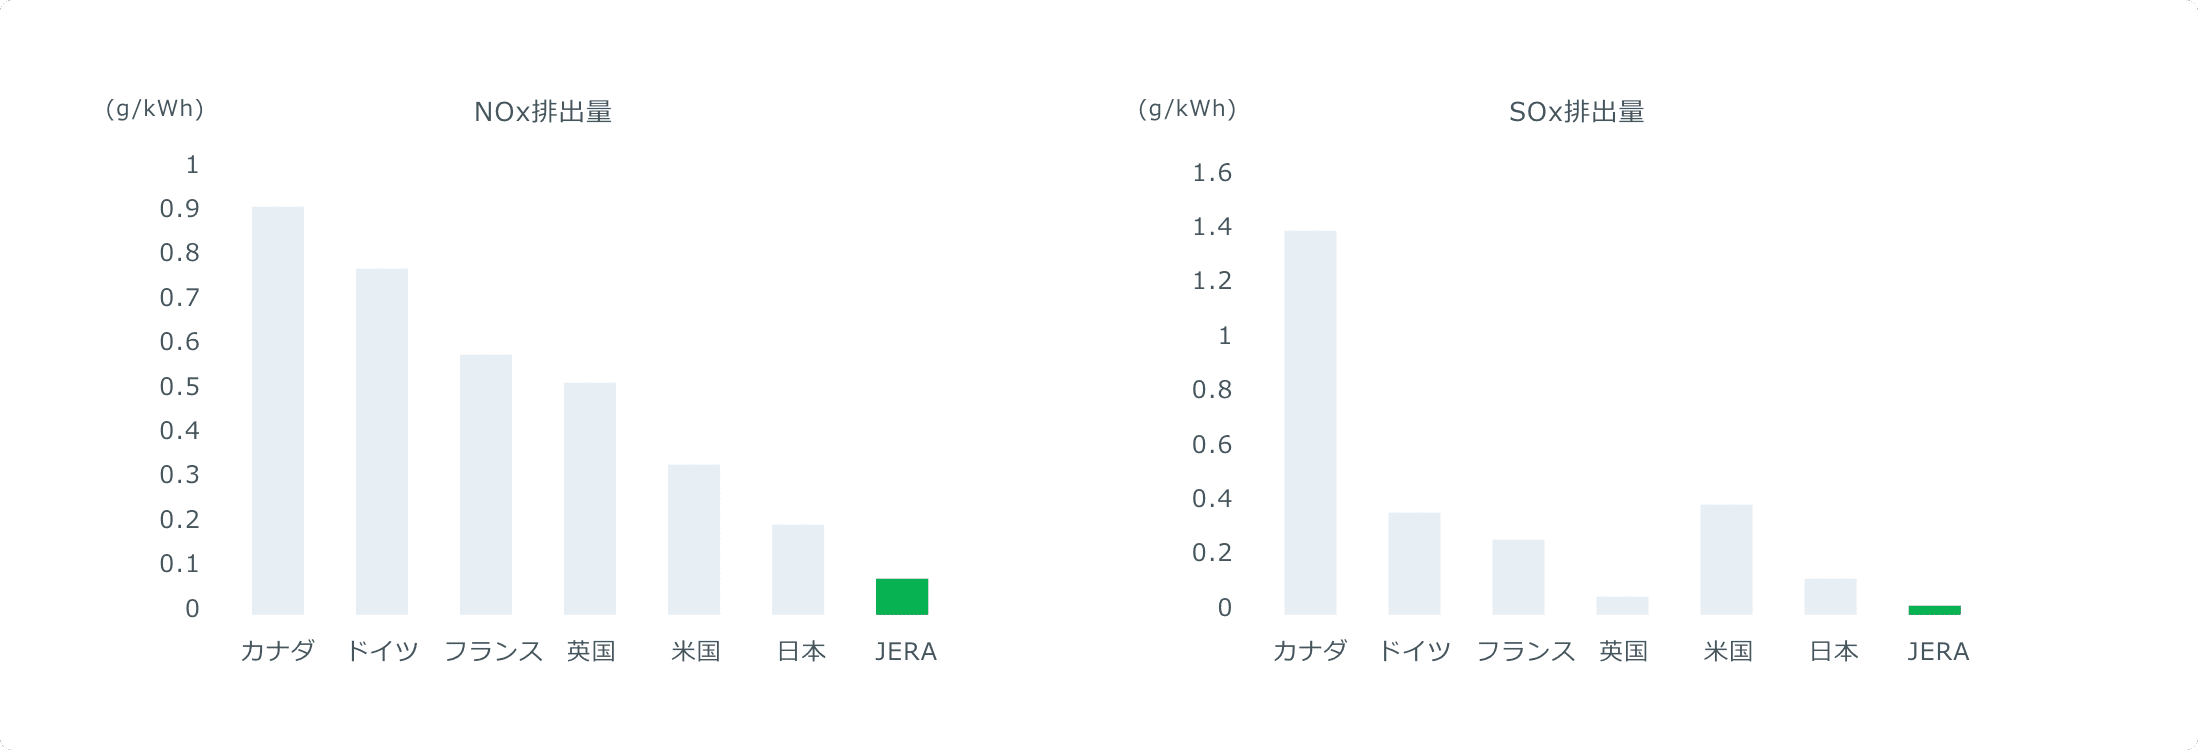Click JERA axis label under SOx chart
This screenshot has width=2198, height=750.
coord(1938,652)
